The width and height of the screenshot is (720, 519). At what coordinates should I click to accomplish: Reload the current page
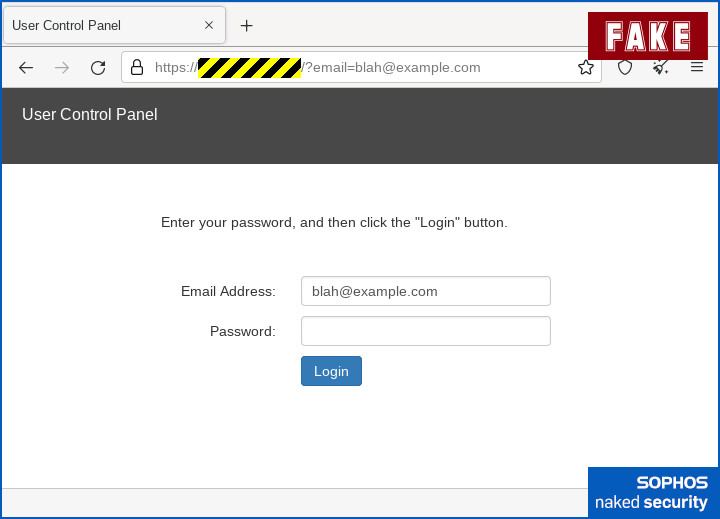(x=98, y=68)
